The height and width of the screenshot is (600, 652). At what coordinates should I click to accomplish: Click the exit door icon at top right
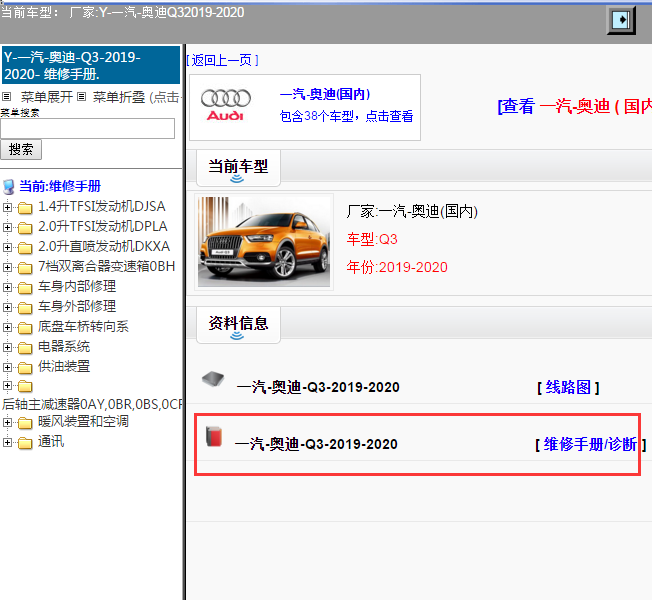[x=621, y=20]
